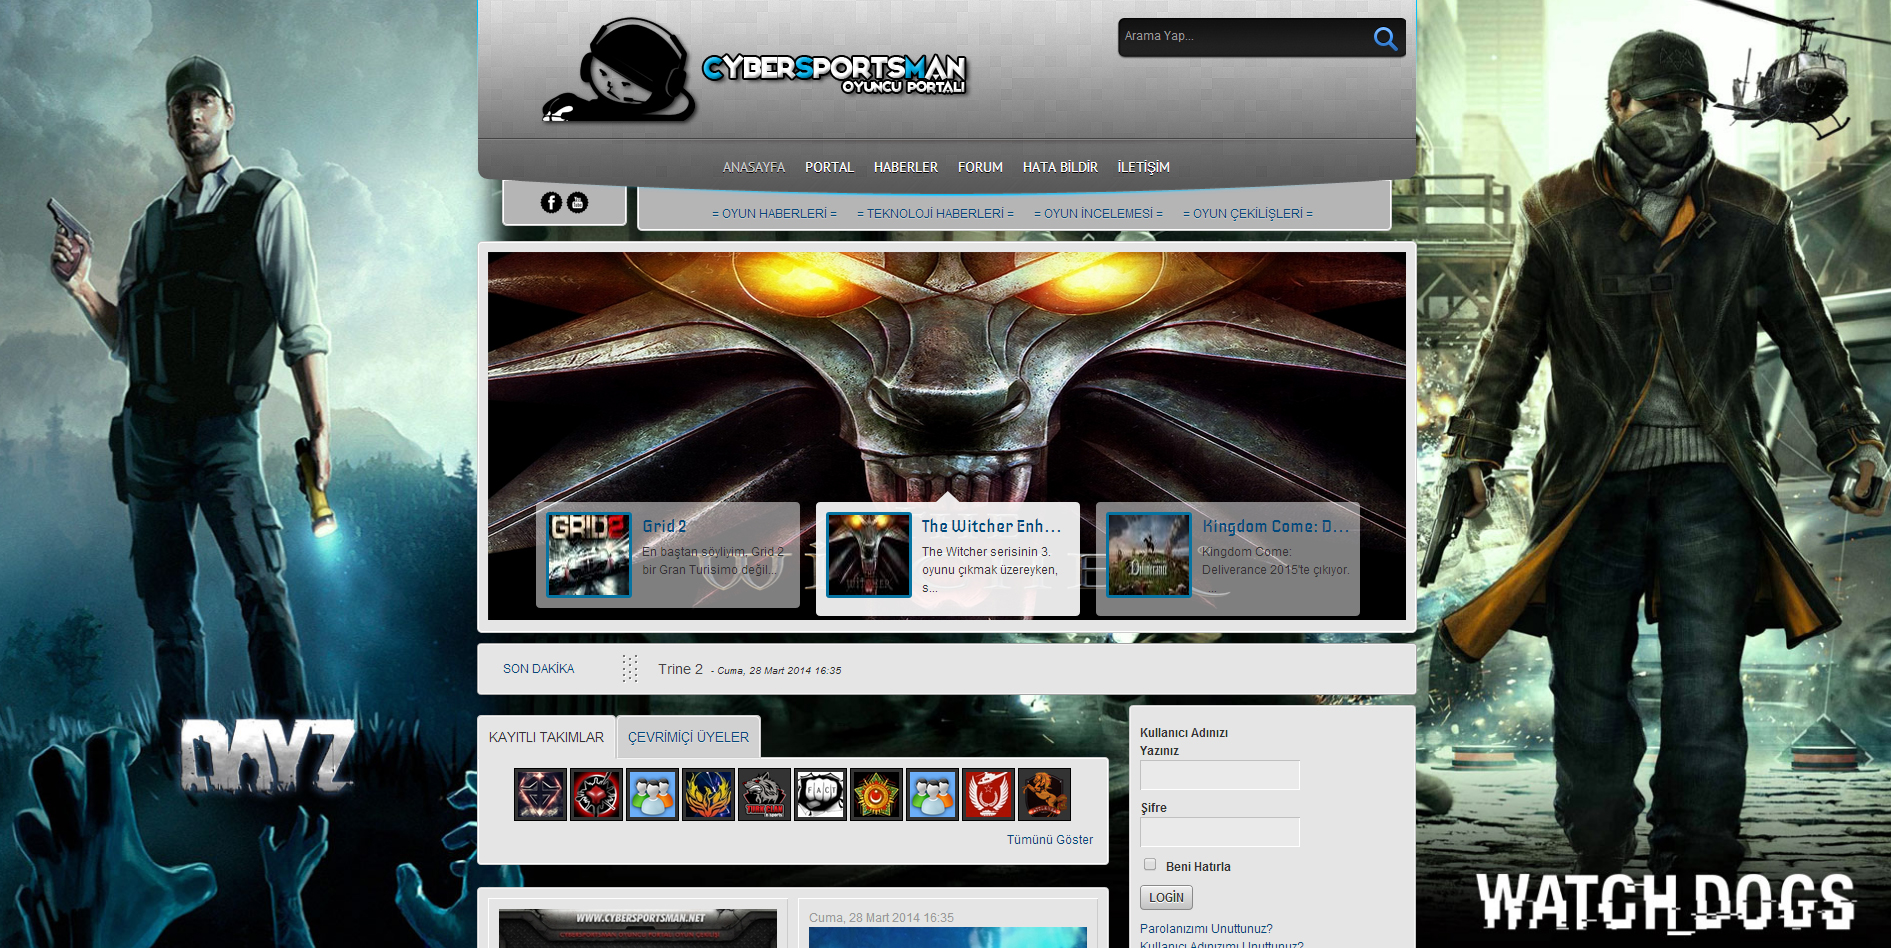Open the Trine 2 breaking news headline

click(x=680, y=669)
